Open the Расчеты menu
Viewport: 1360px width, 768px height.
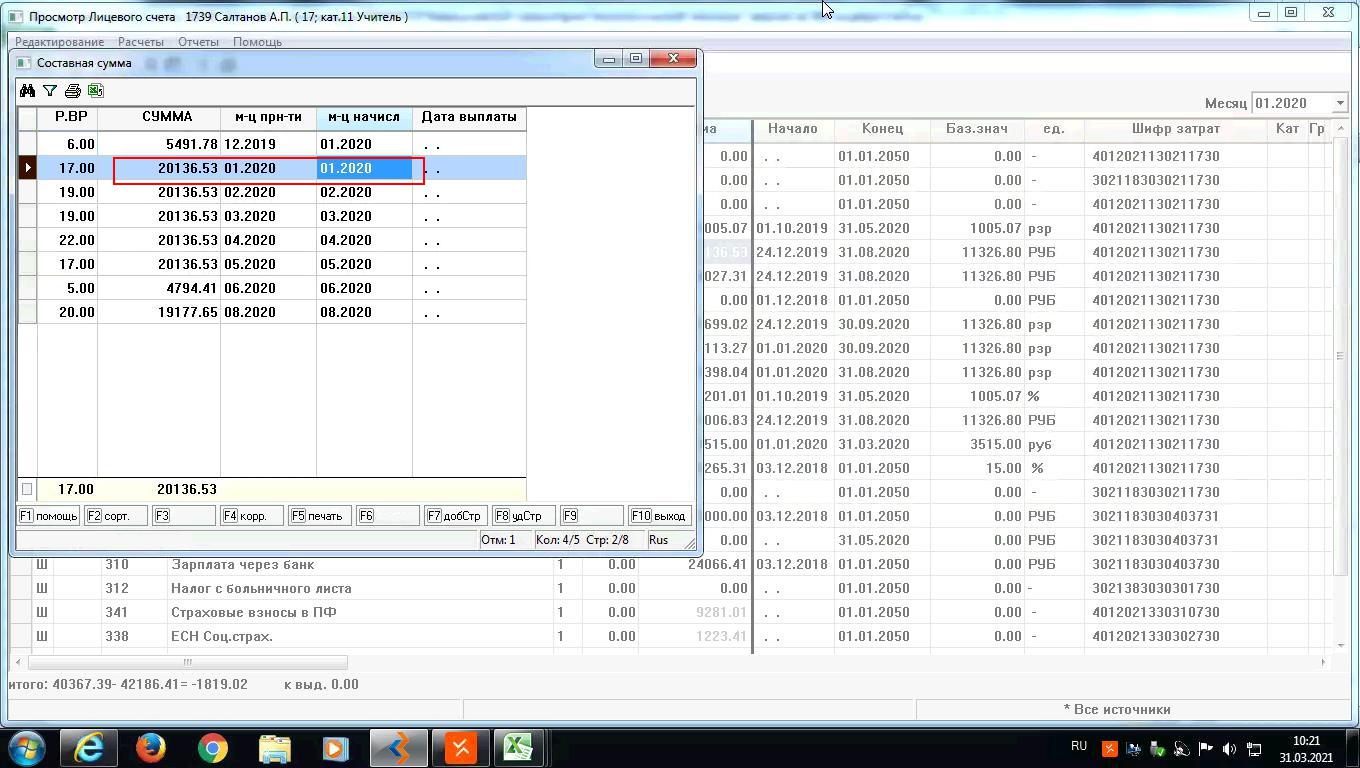(x=141, y=42)
